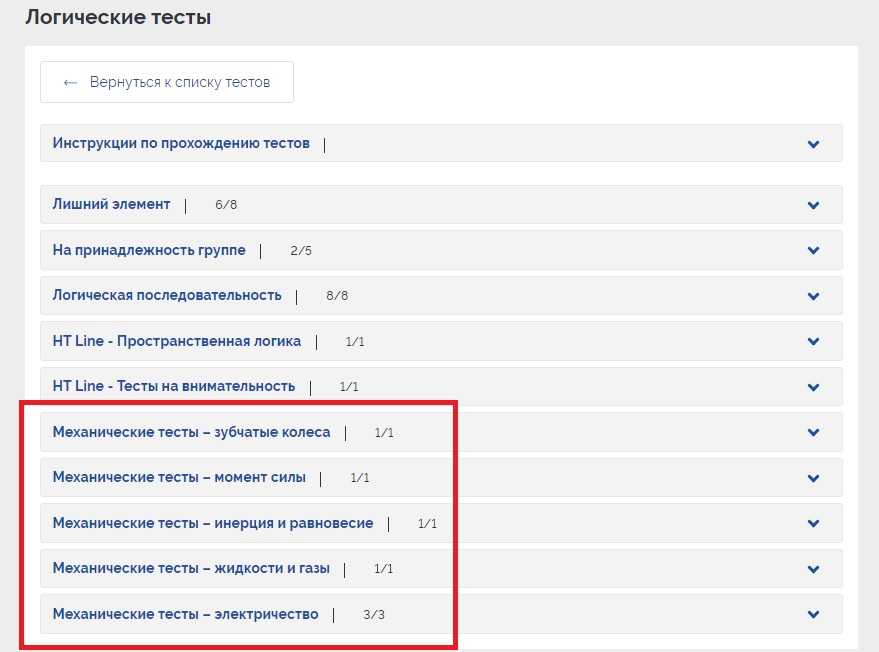This screenshot has width=879, height=652.
Task: Click the chevron for "HT Line - Пространственная логика"
Action: click(x=813, y=341)
